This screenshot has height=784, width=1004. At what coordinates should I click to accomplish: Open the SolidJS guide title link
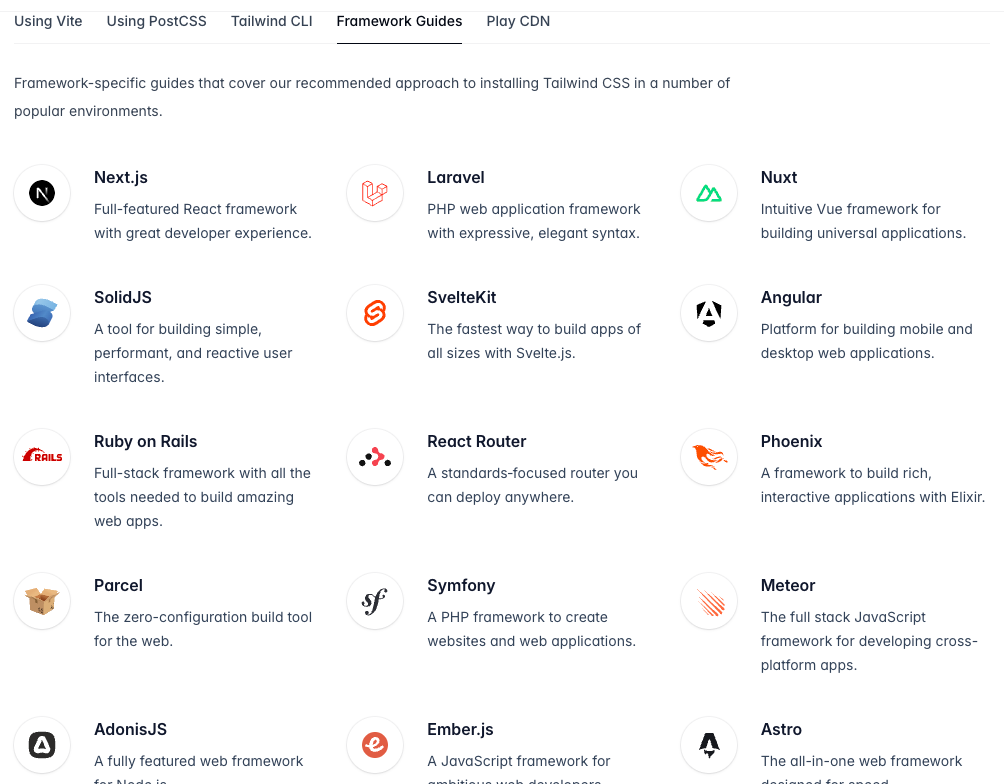[123, 297]
